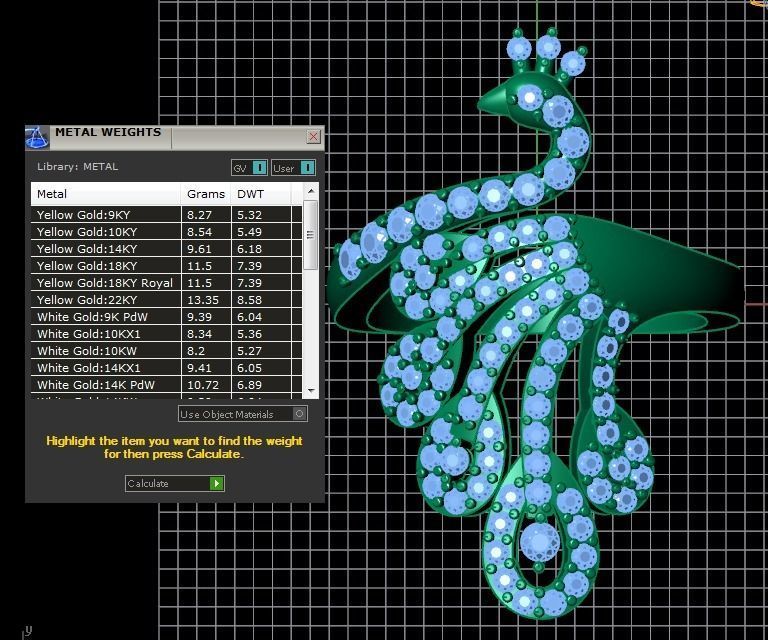Viewport: 768px width, 640px height.
Task: Select the White Gold:14KX1 row
Action: coord(167,368)
